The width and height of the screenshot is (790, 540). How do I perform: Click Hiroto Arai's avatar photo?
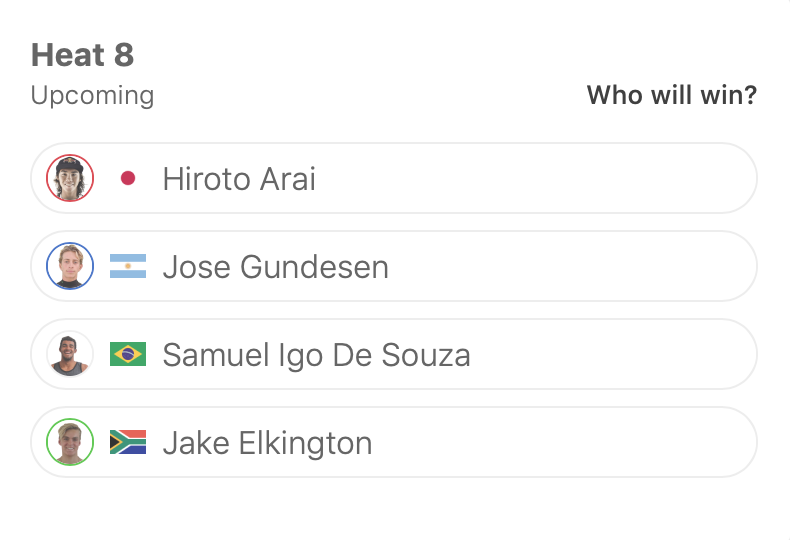(70, 179)
